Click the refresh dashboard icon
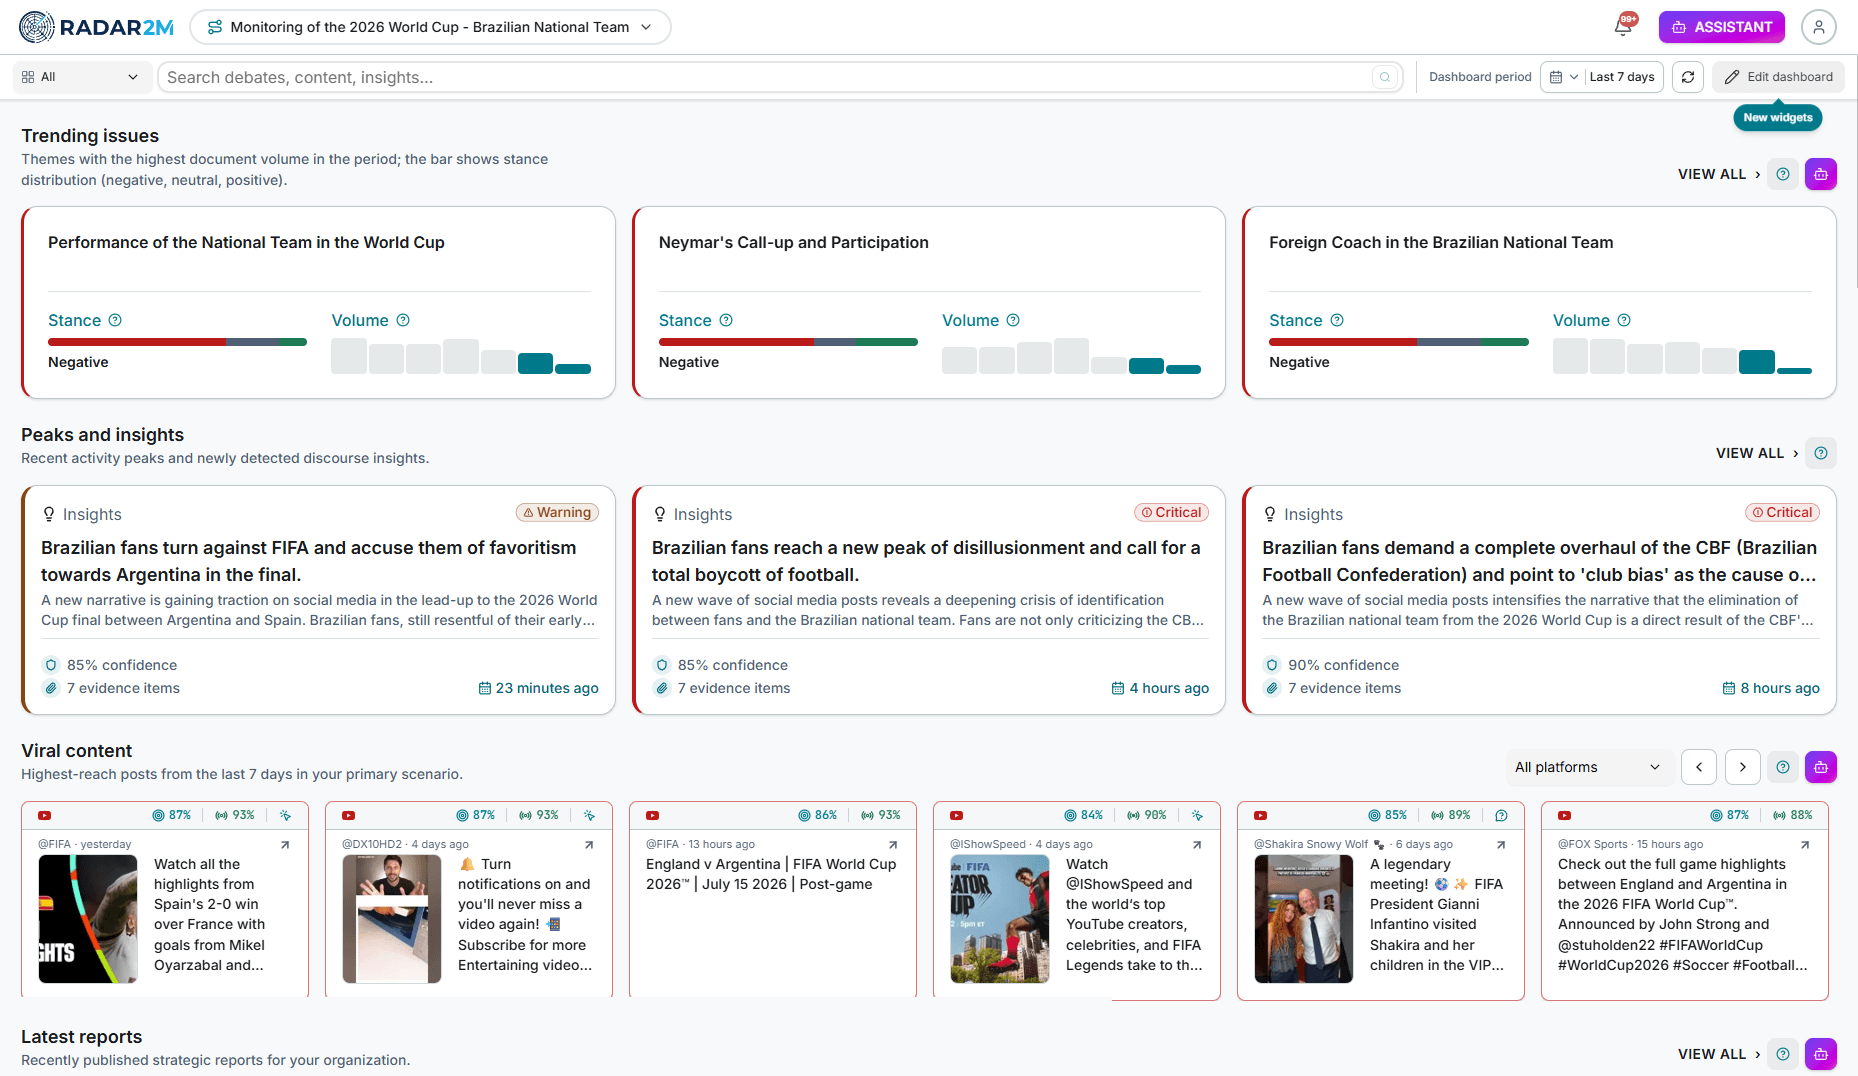The width and height of the screenshot is (1858, 1076). 1688,77
